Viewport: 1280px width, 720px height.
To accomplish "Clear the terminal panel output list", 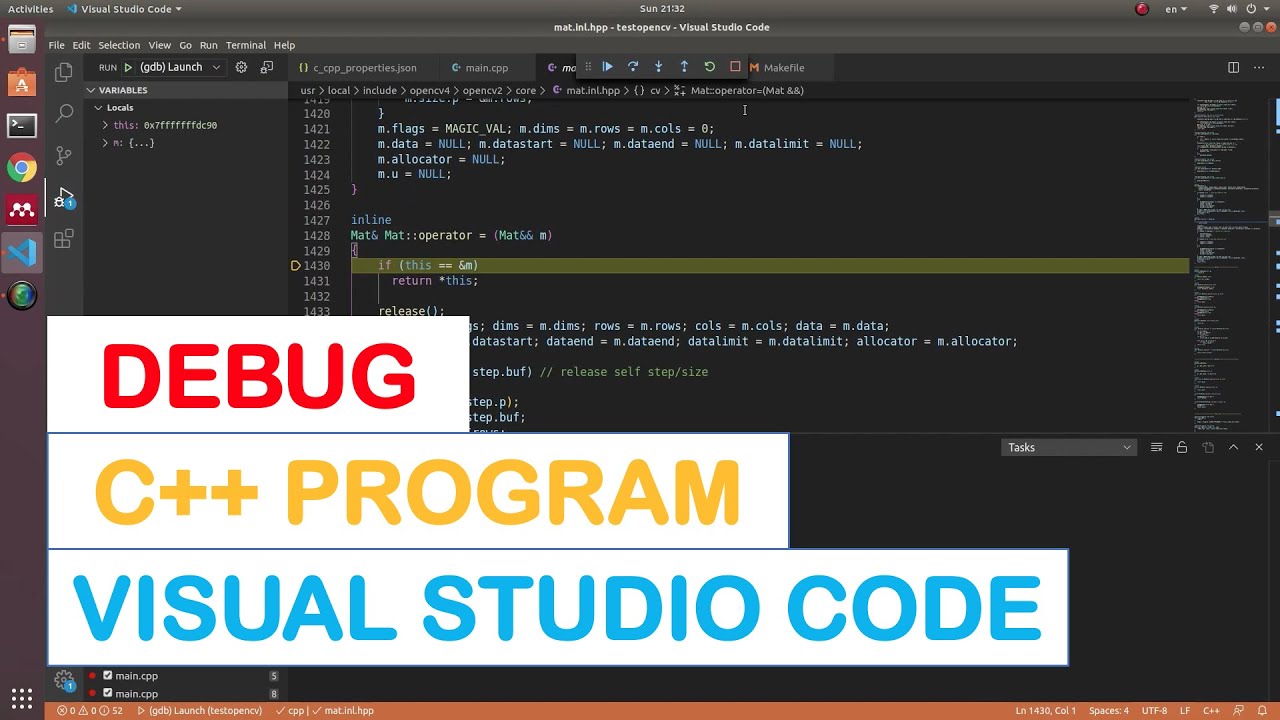I will (1156, 447).
